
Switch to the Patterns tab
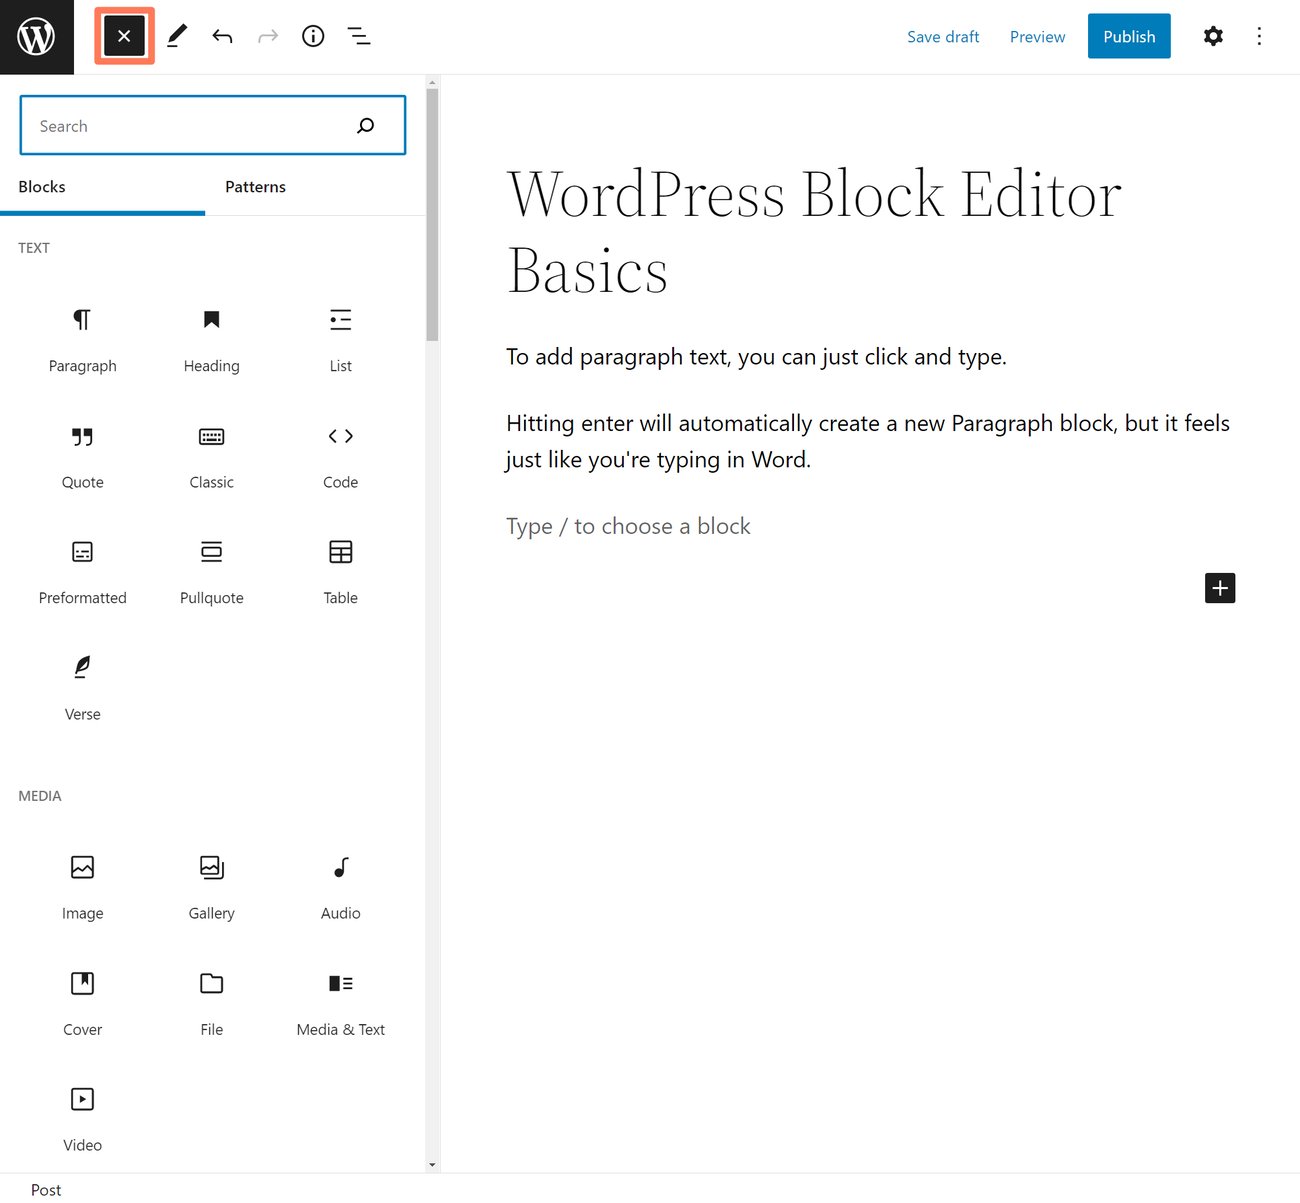255,187
